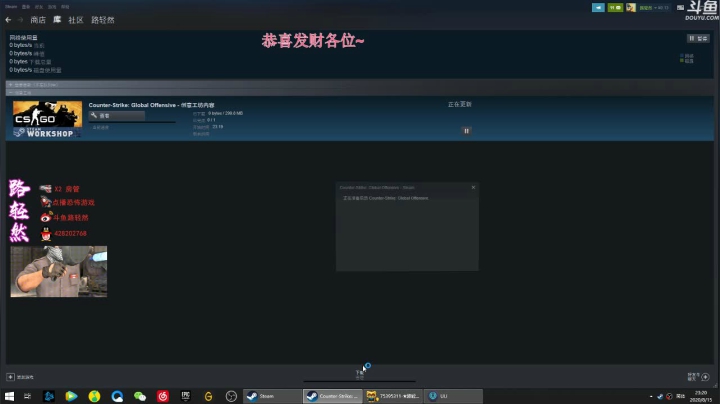Click the QQ penguin icon beside 428202768
This screenshot has height=404, width=720.
(x=46, y=234)
